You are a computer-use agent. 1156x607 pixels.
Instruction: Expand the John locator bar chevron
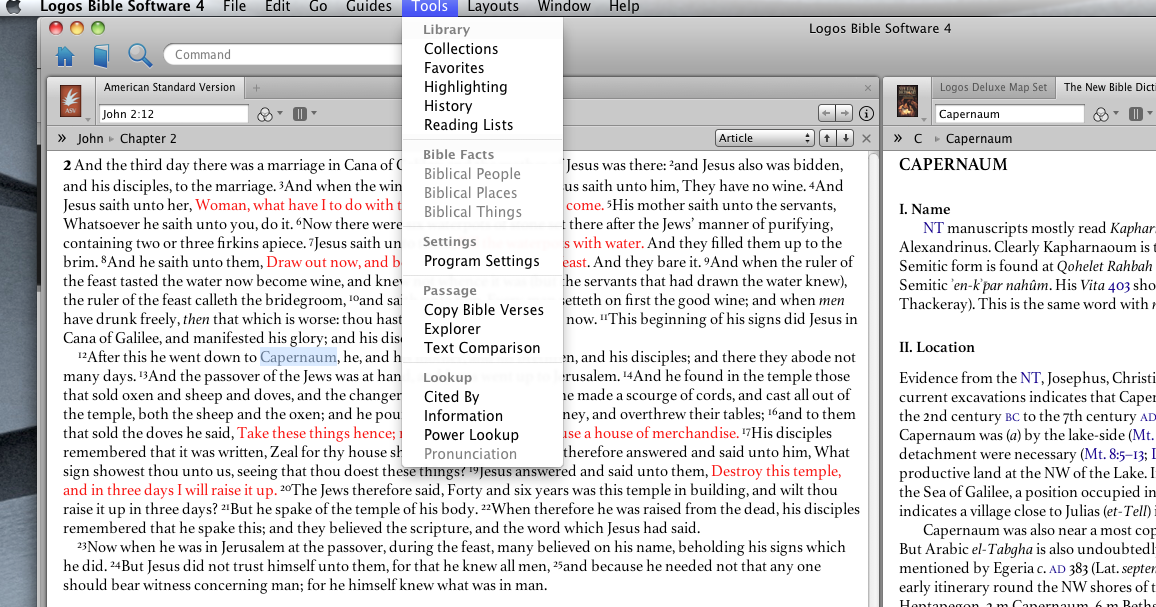(62, 138)
